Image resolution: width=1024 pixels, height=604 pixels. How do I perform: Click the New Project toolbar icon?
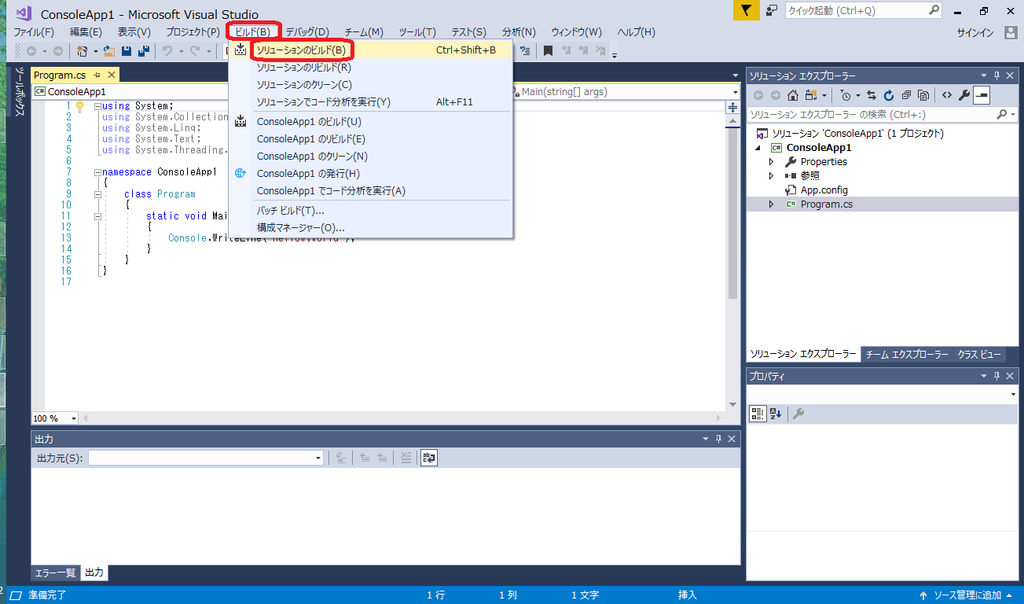(x=82, y=51)
